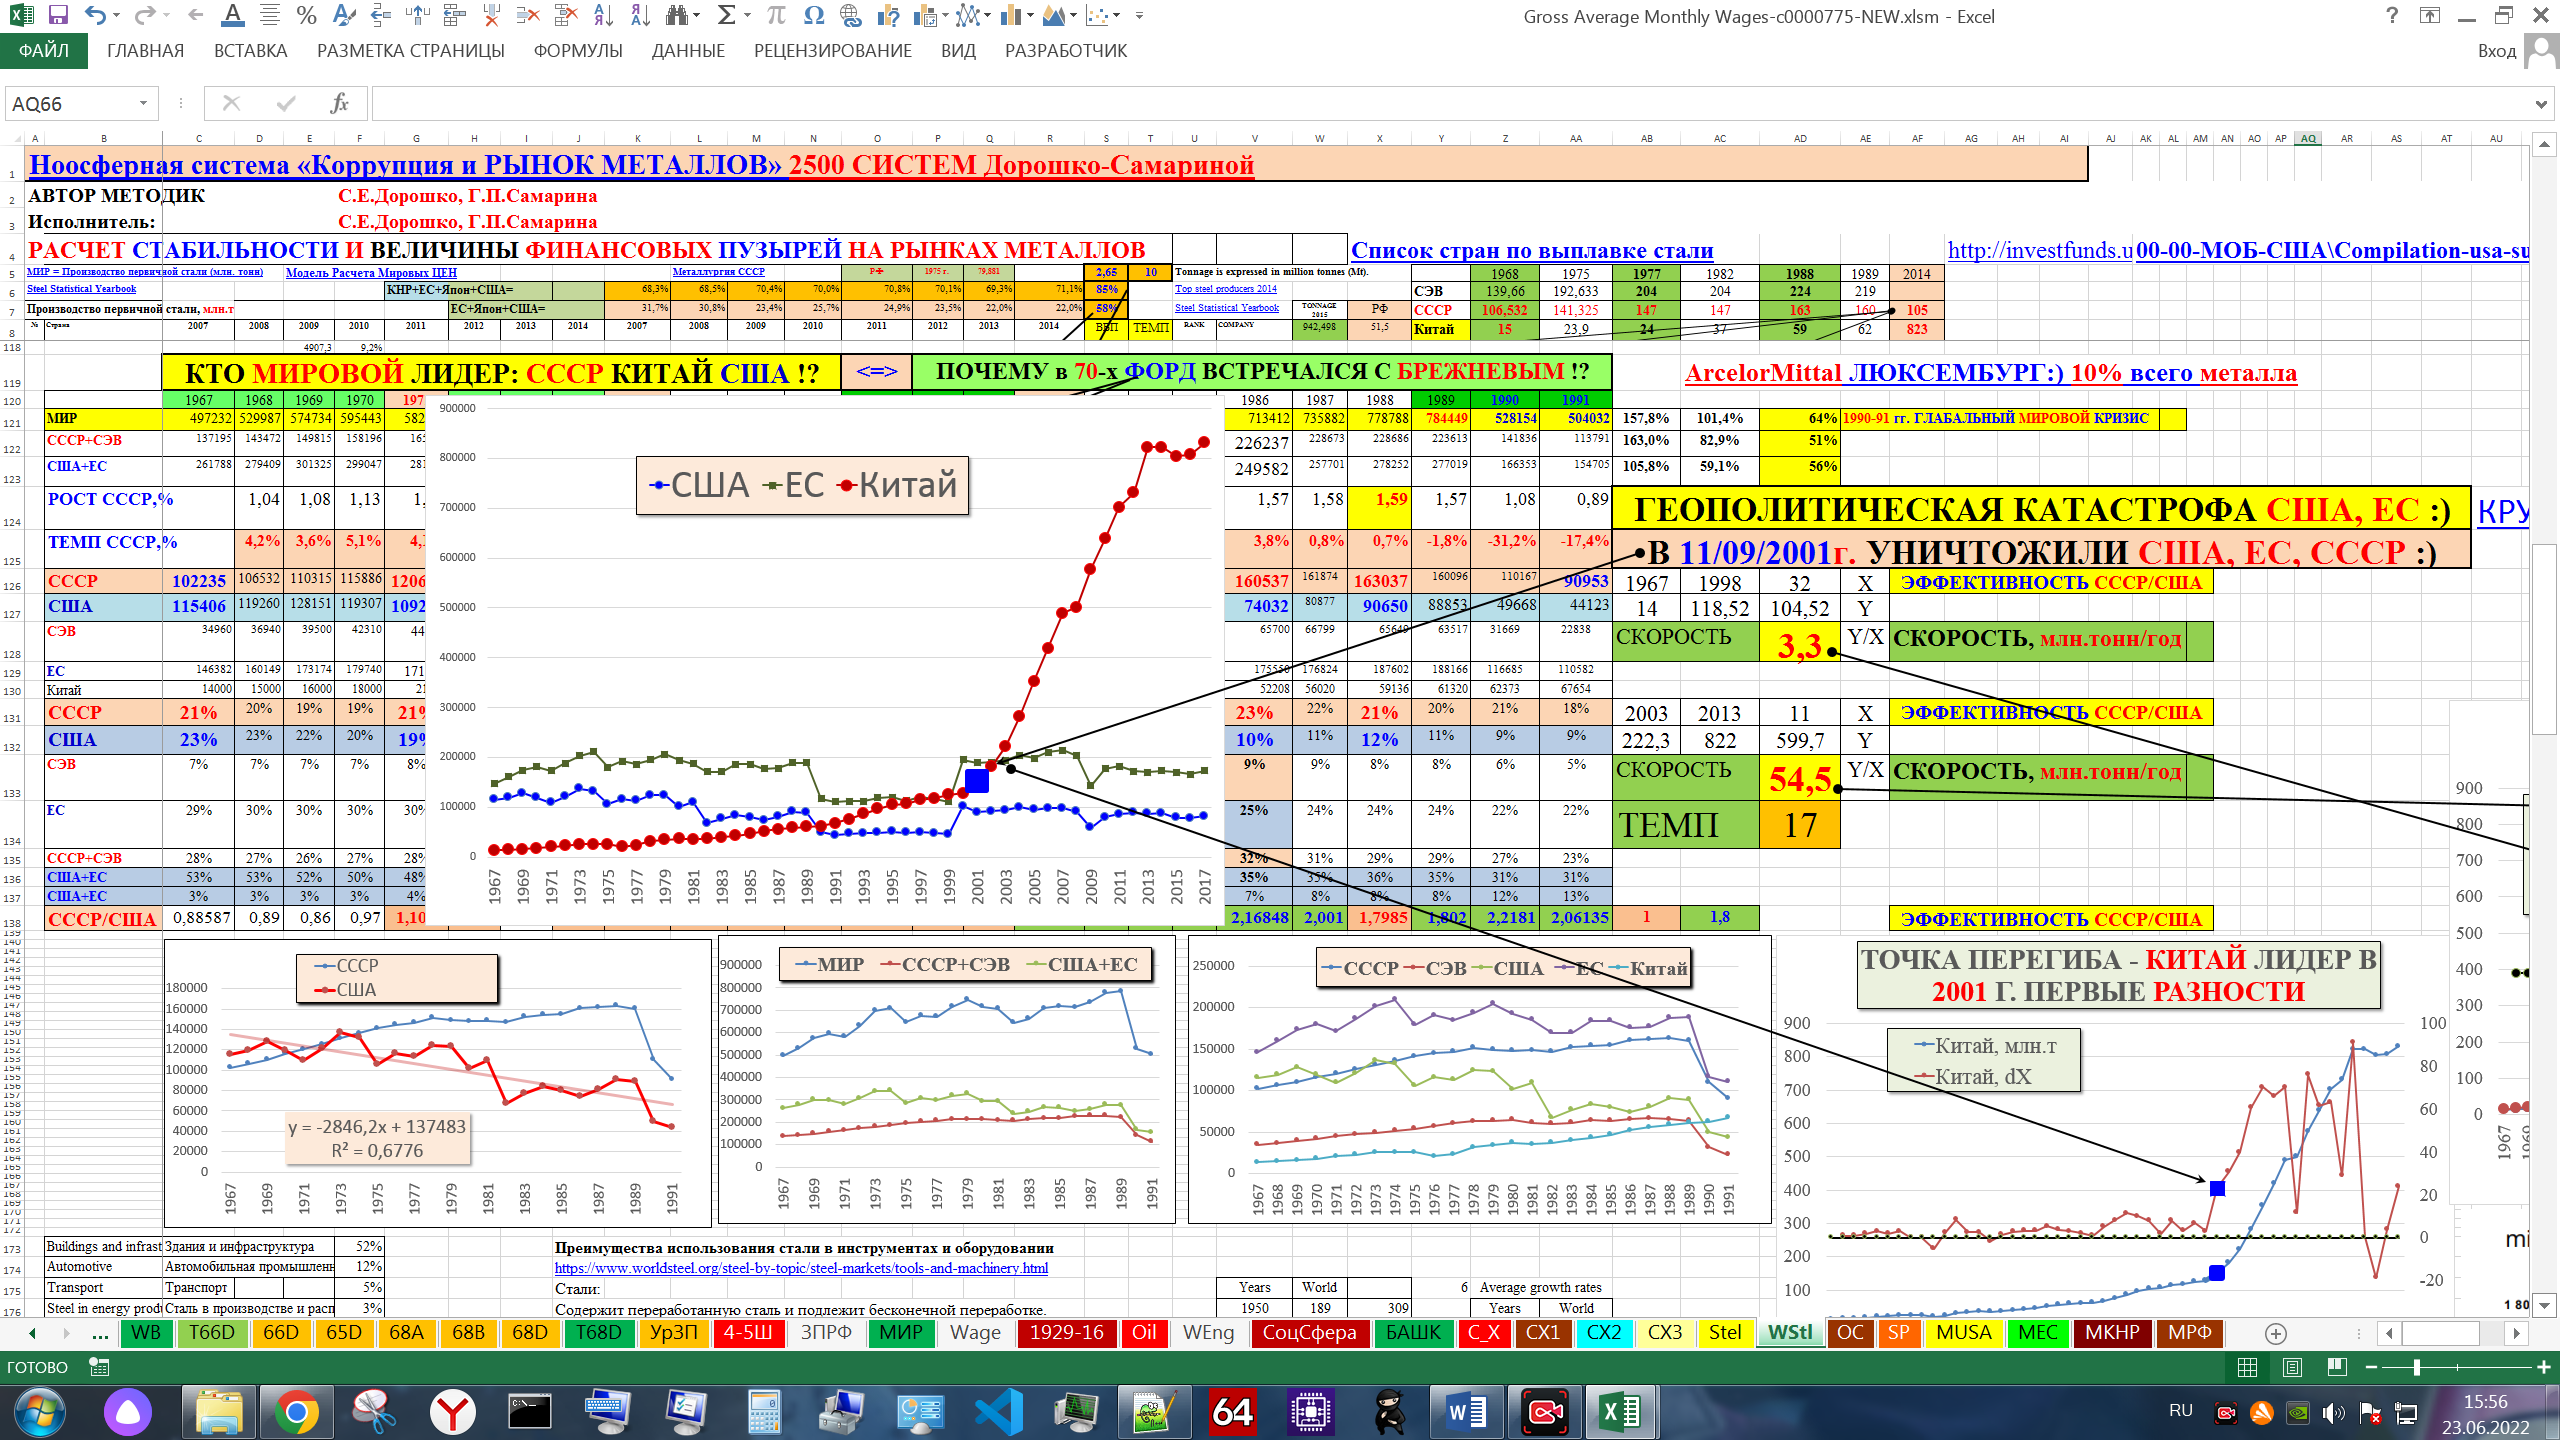Open the Undo history dropdown arrow
Image resolution: width=2560 pixels, height=1440 pixels.
117,15
